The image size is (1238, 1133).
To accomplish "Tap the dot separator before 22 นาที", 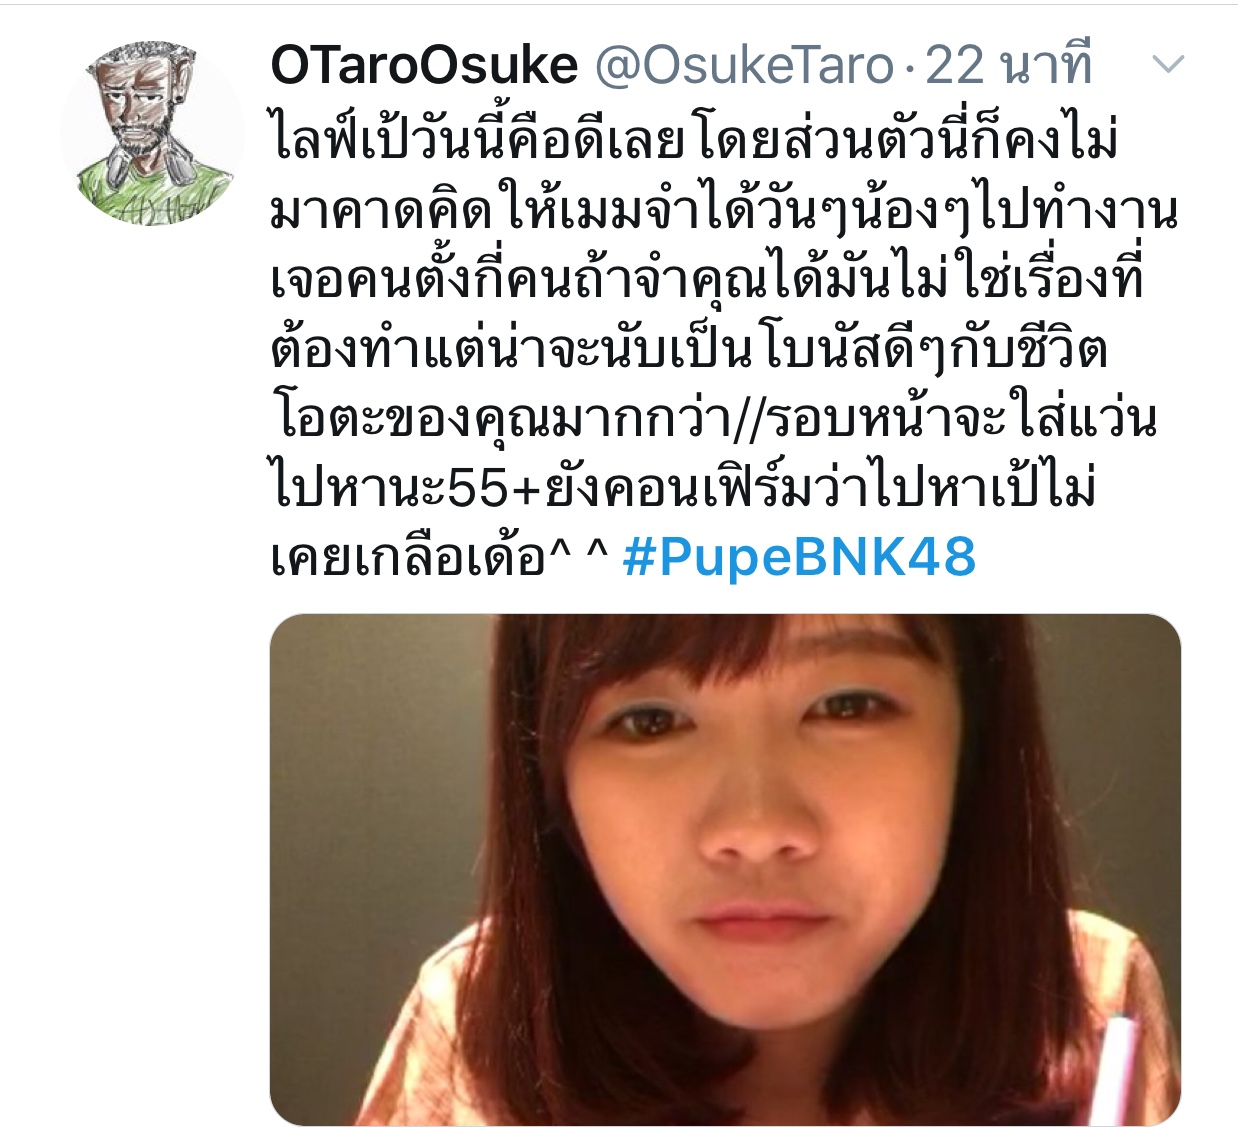I will [x=909, y=68].
